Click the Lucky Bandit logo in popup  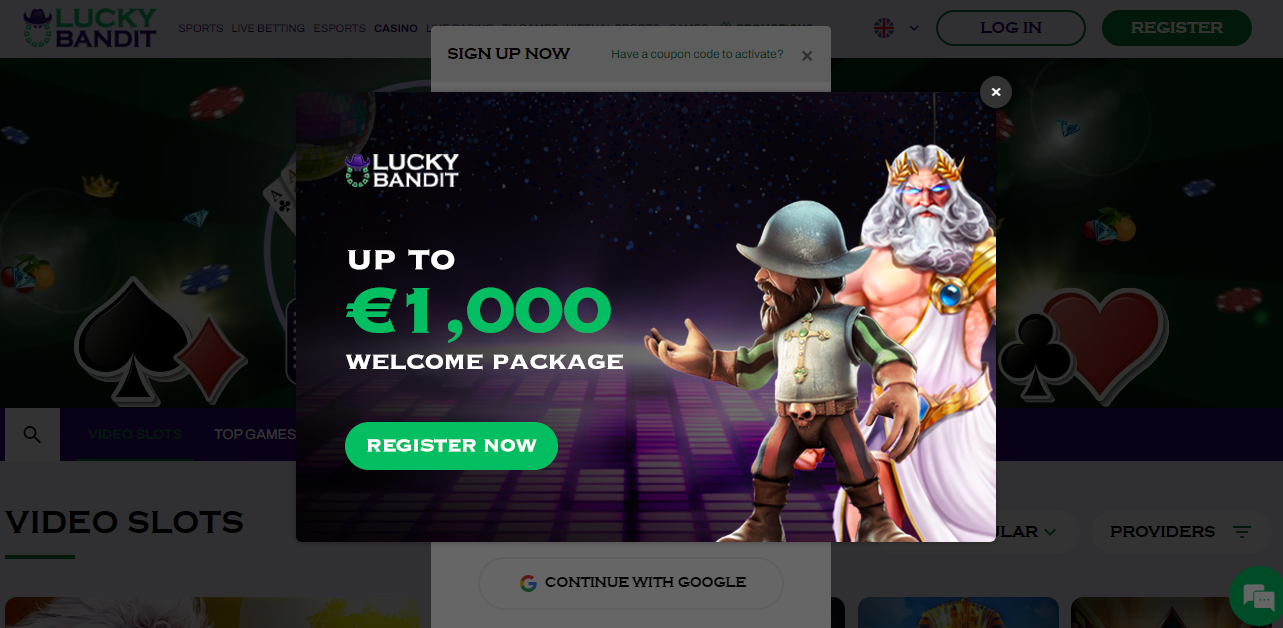click(x=402, y=170)
